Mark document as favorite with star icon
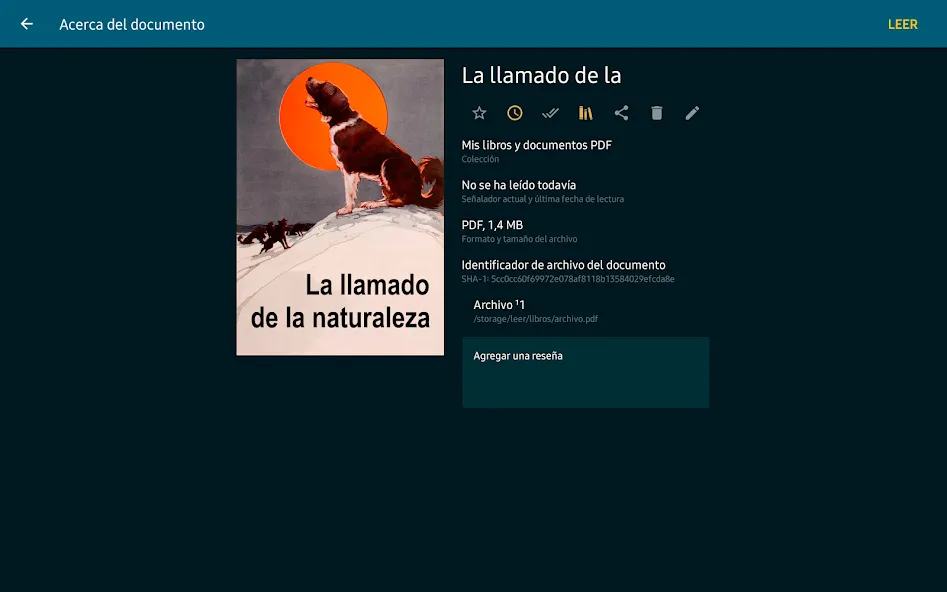This screenshot has width=947, height=592. [479, 113]
